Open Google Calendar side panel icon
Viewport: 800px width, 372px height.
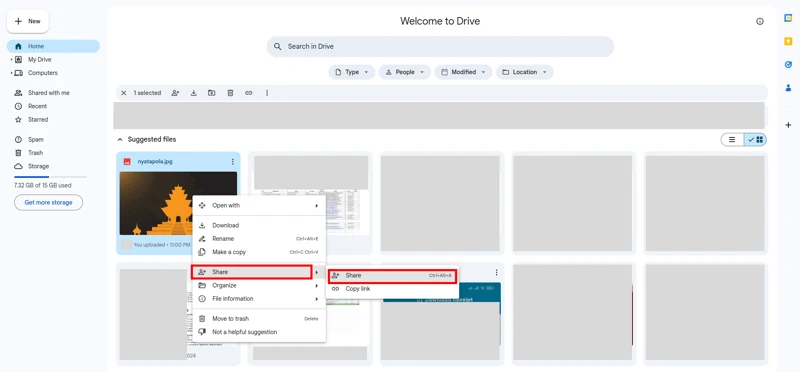(x=788, y=18)
